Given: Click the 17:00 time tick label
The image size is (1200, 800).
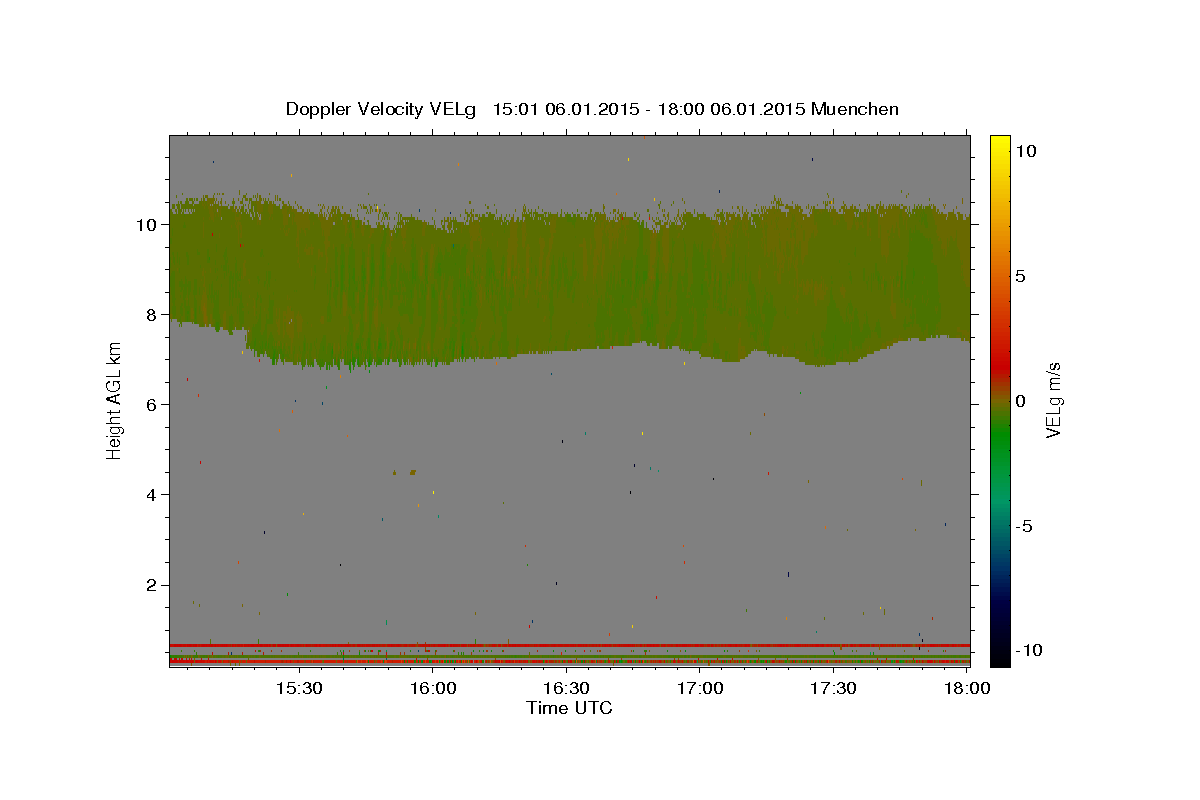Looking at the screenshot, I should 700,688.
